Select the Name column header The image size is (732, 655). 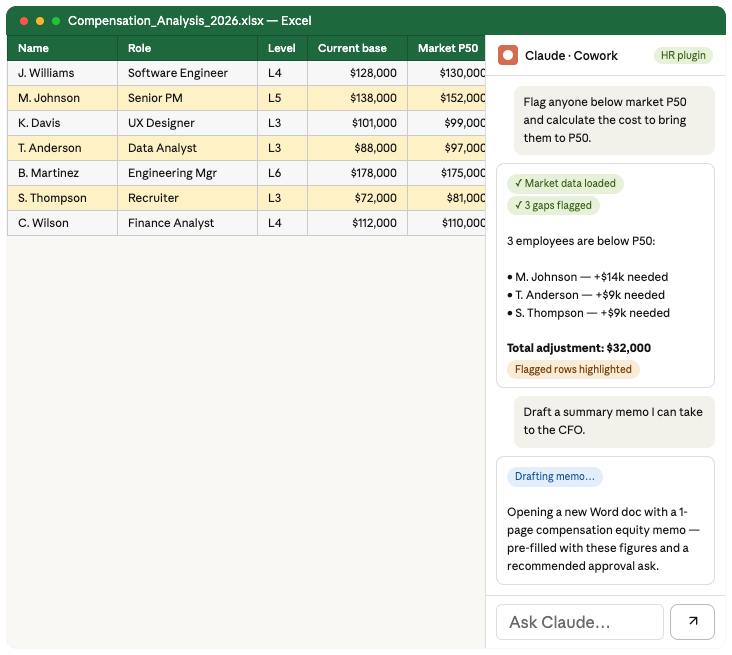(62, 48)
